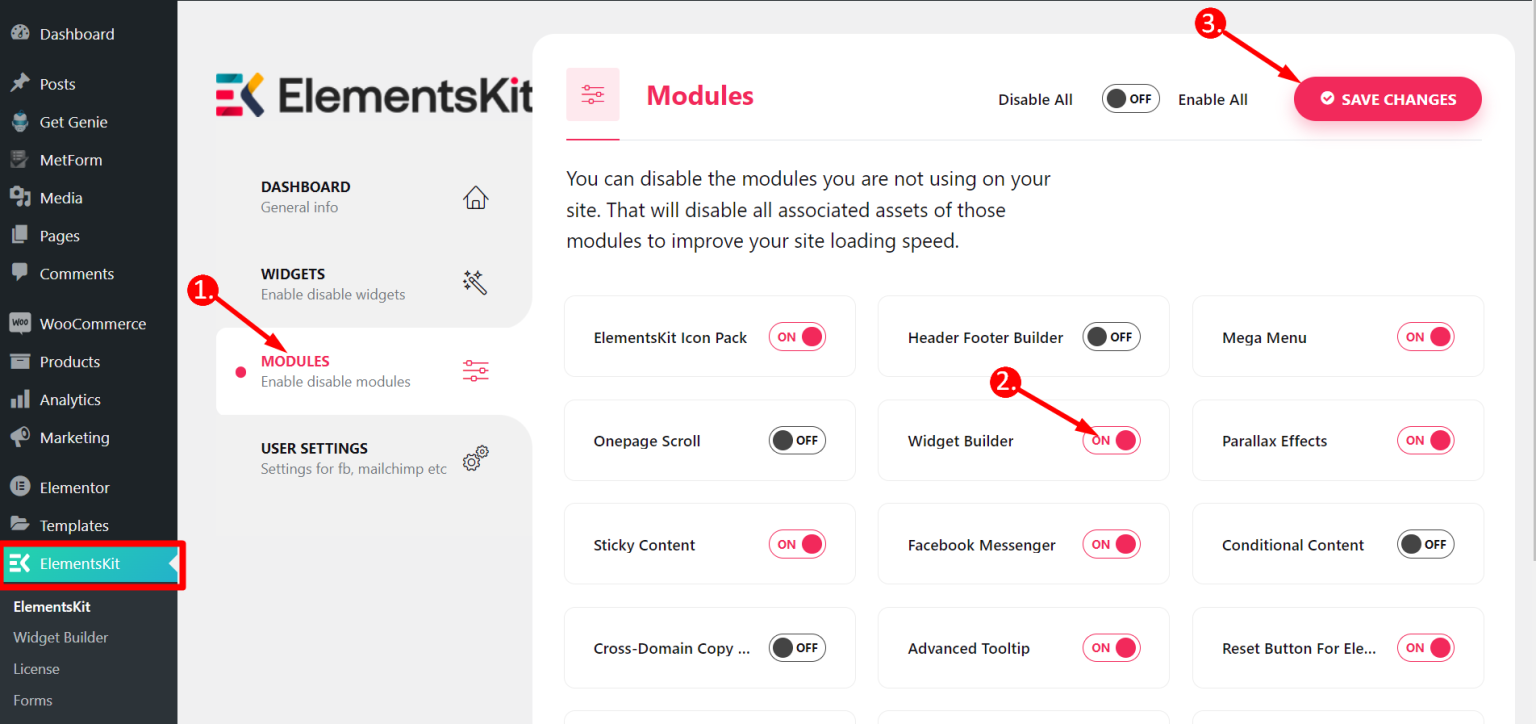Click the ElementsKit logo at top
1536x724 pixels.
coord(374,95)
